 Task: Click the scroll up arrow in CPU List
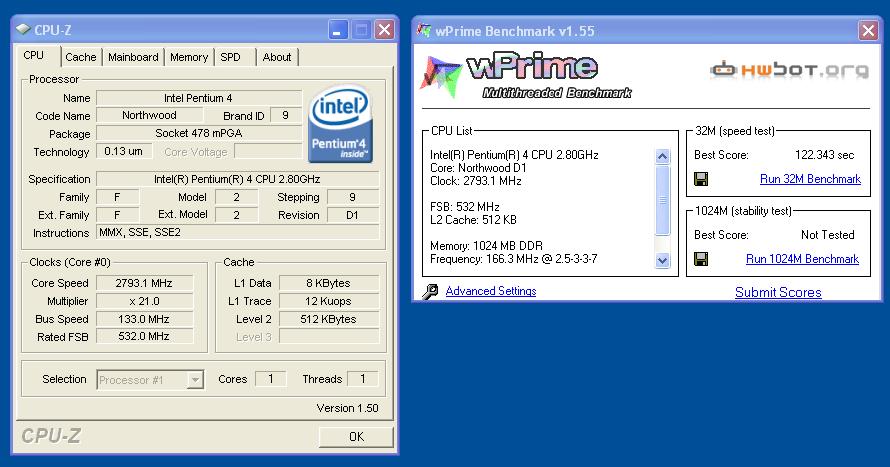(662, 156)
